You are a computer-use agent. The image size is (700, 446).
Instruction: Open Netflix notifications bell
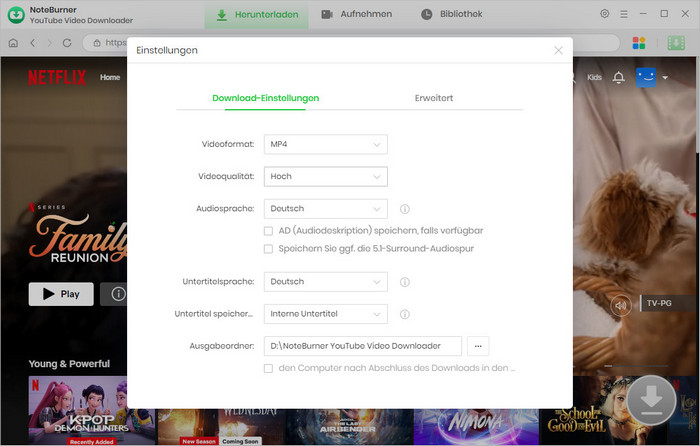pyautogui.click(x=618, y=77)
